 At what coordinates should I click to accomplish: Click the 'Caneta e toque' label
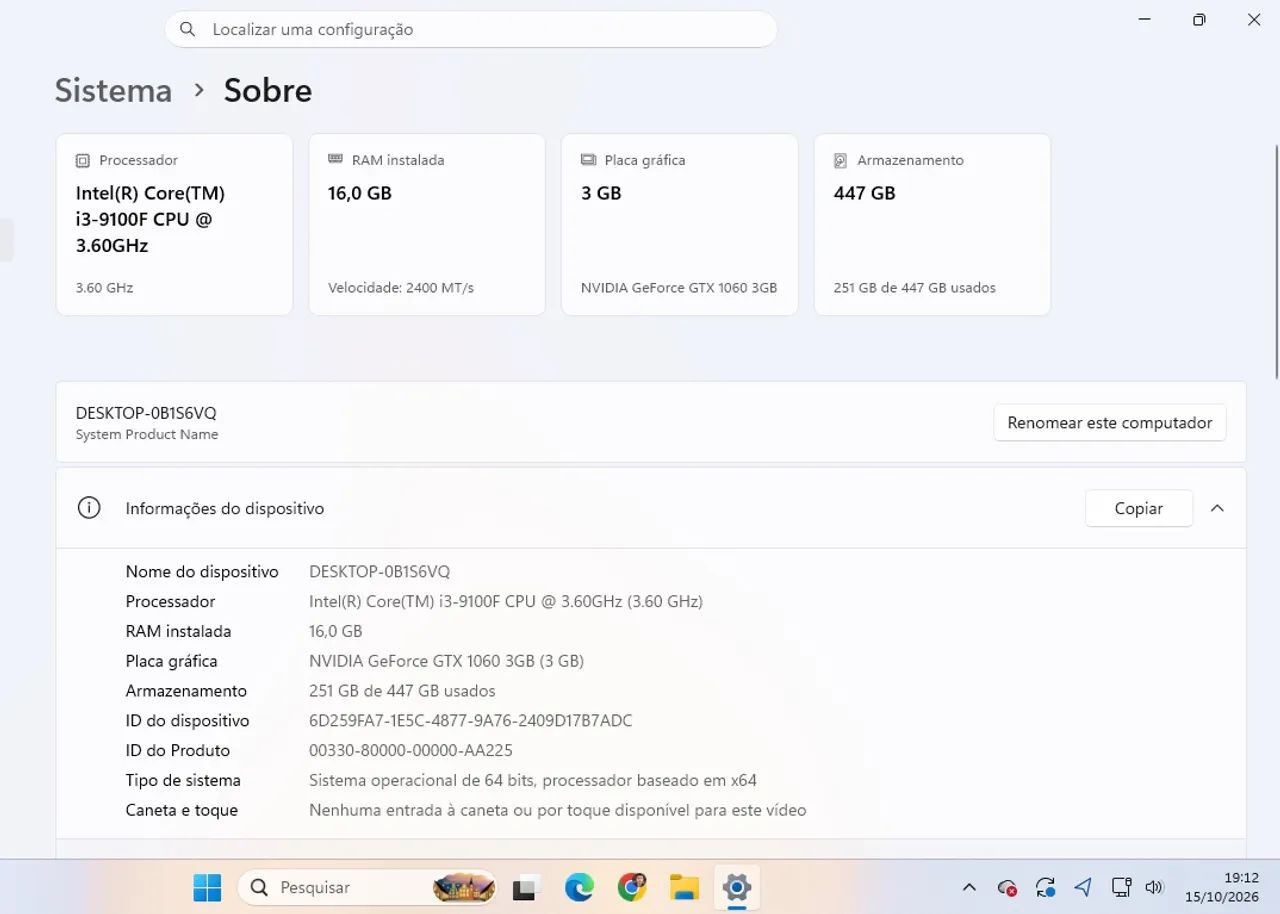point(182,810)
